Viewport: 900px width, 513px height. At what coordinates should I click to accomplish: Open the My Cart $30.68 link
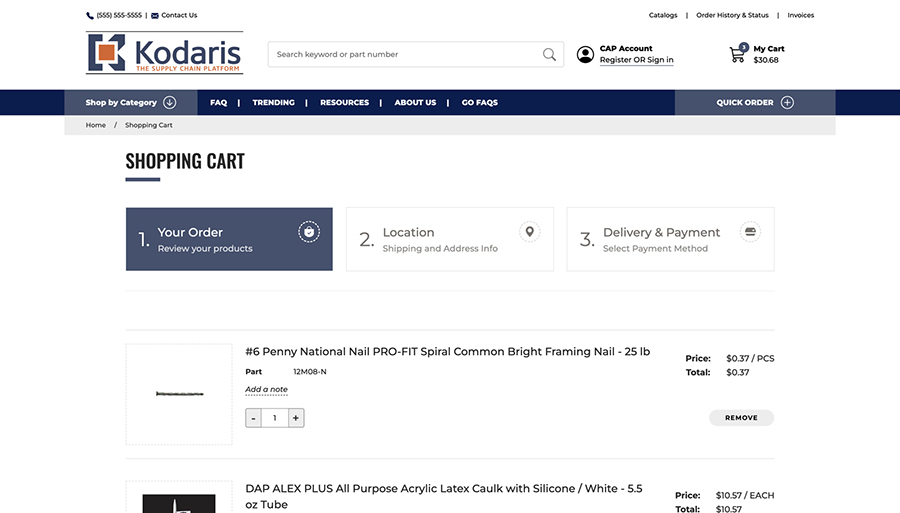tap(769, 55)
